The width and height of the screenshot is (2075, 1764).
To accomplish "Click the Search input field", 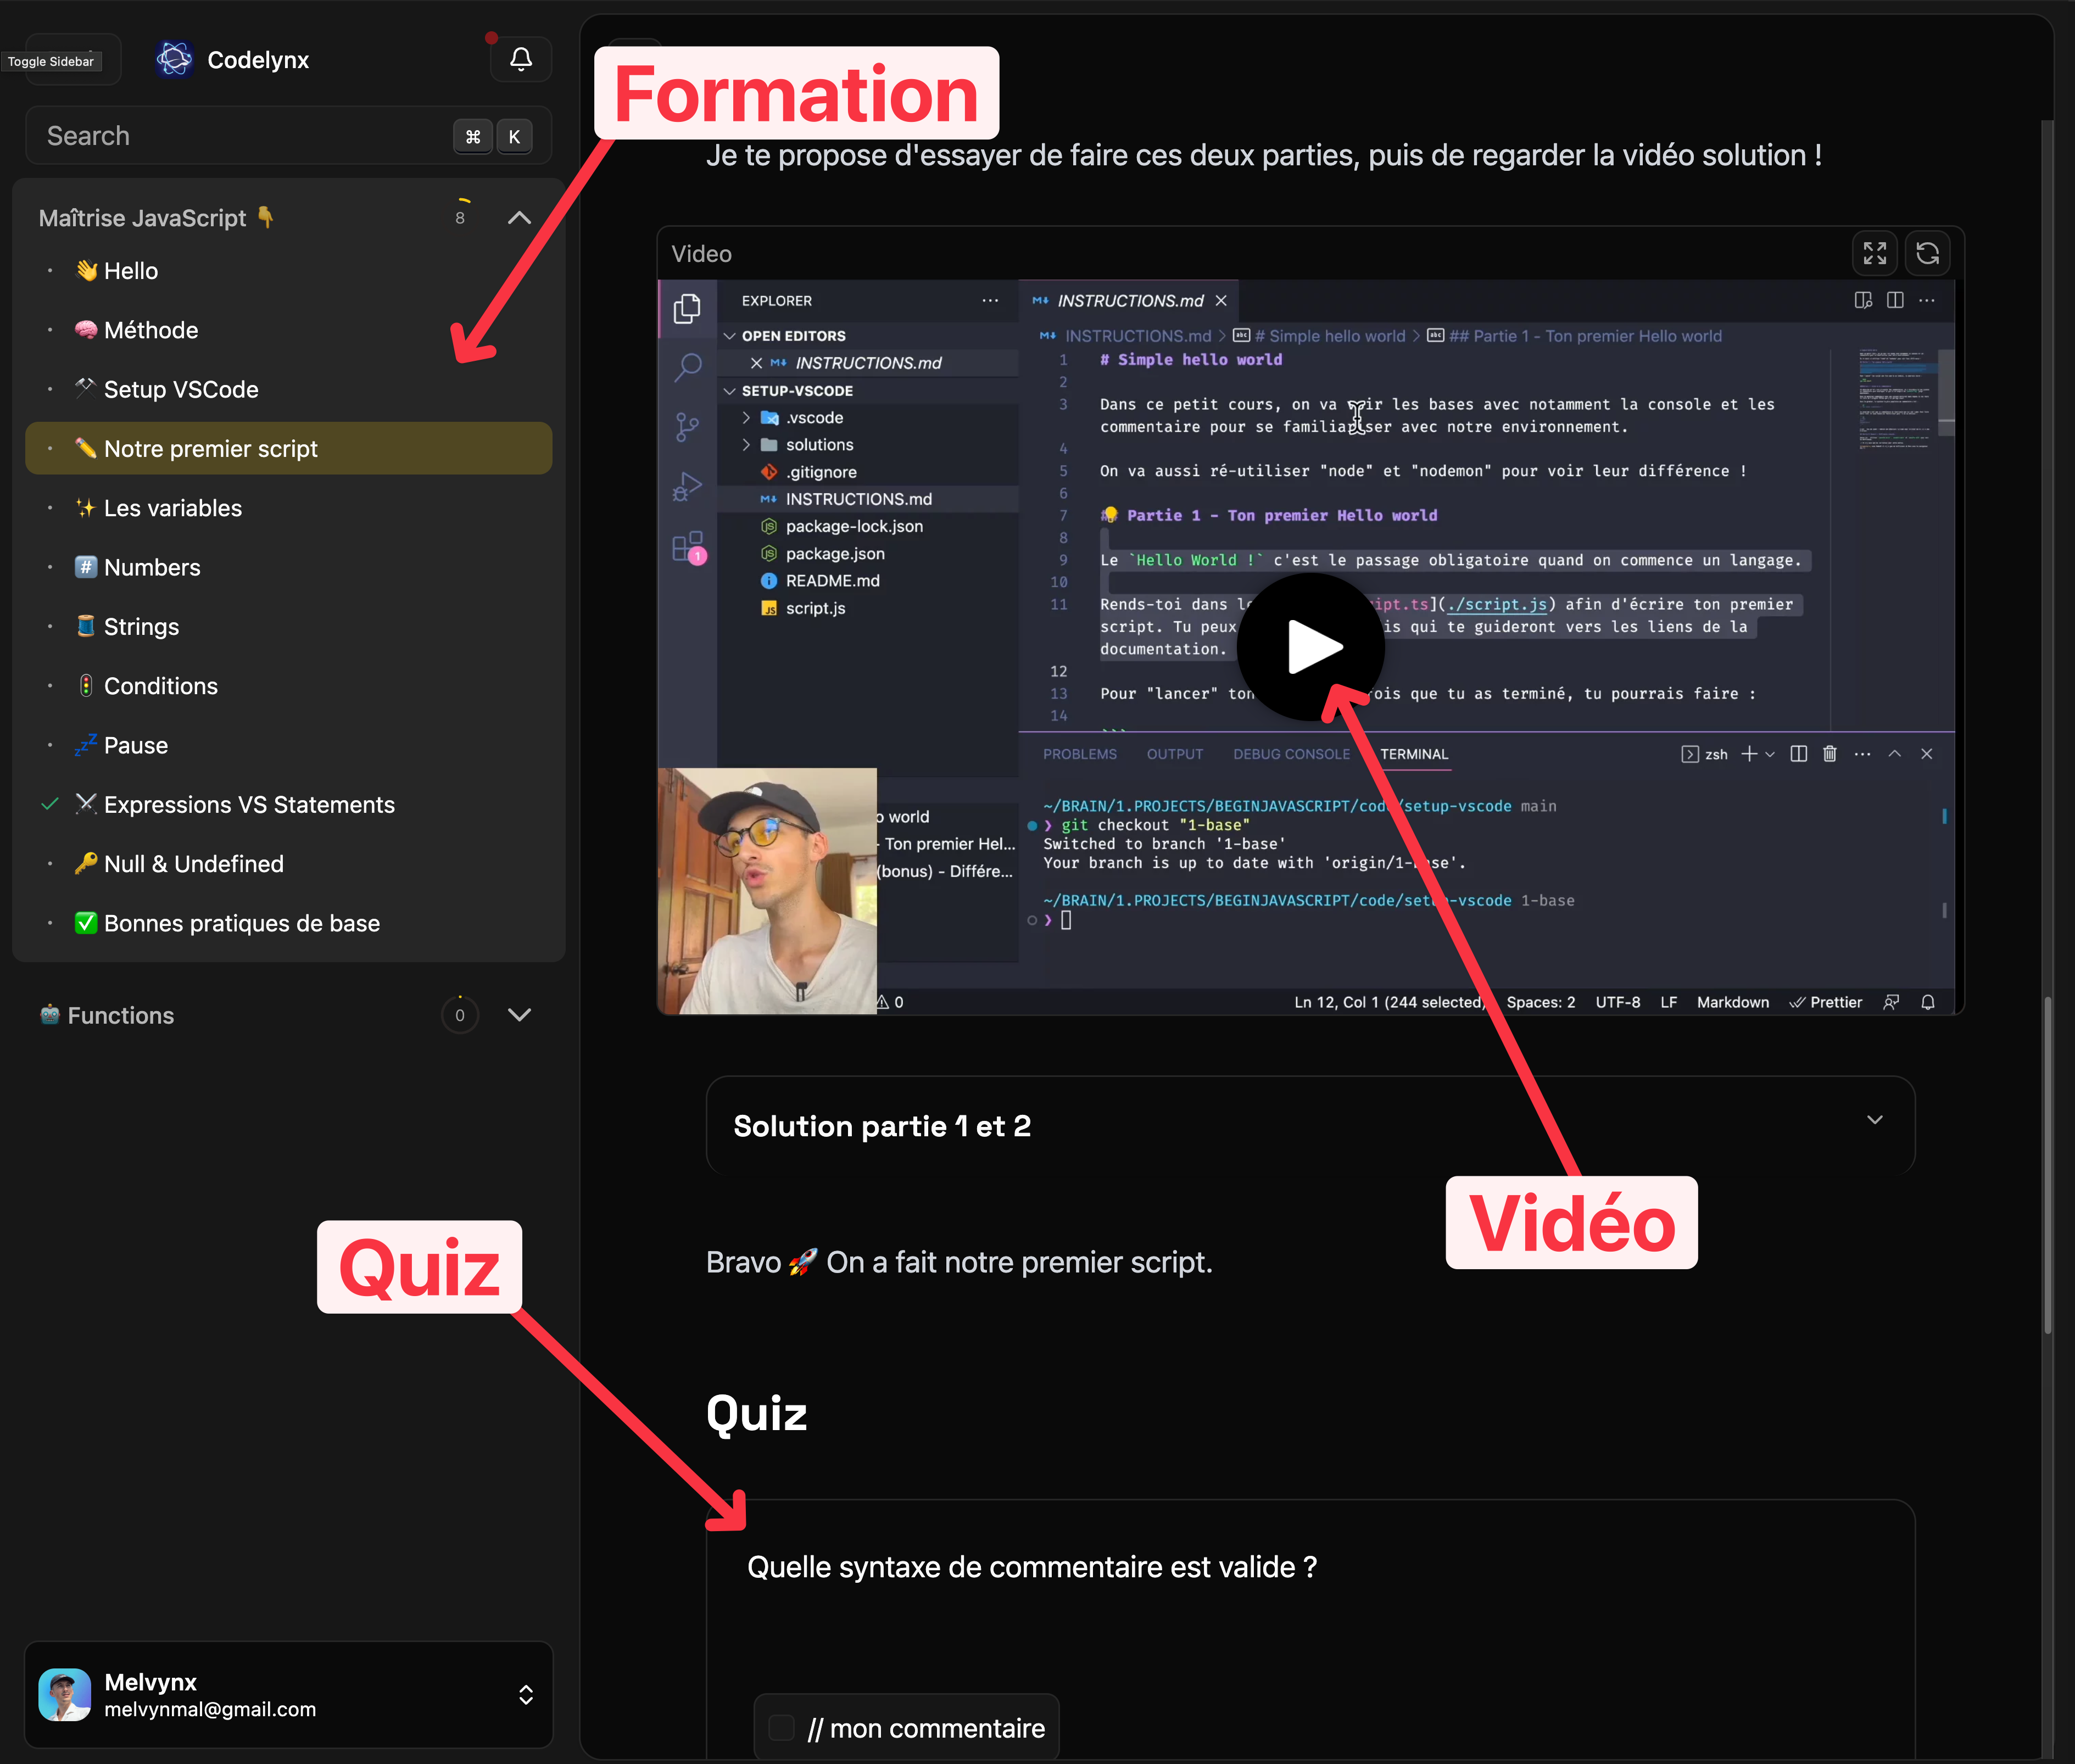I will click(288, 136).
